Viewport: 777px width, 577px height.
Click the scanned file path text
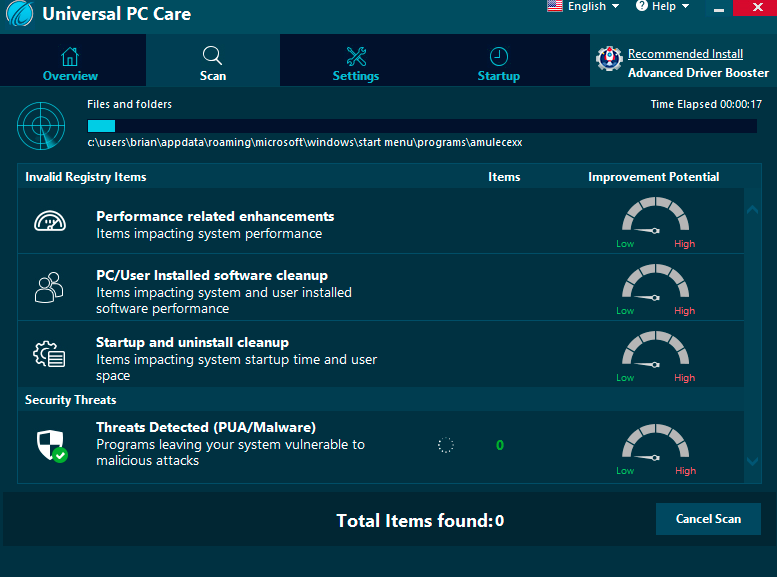pos(305,143)
